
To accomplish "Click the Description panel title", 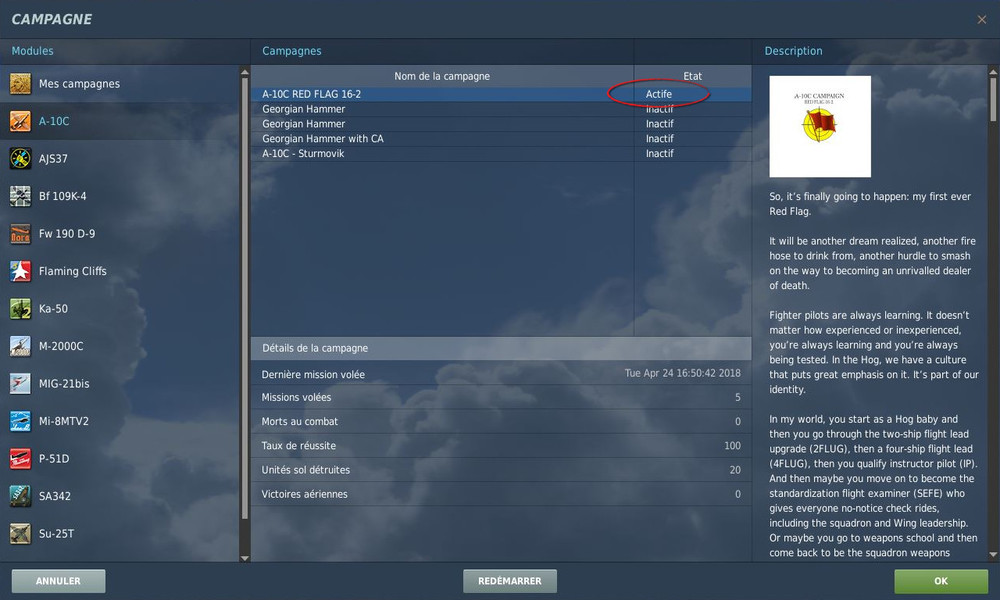I will [793, 51].
